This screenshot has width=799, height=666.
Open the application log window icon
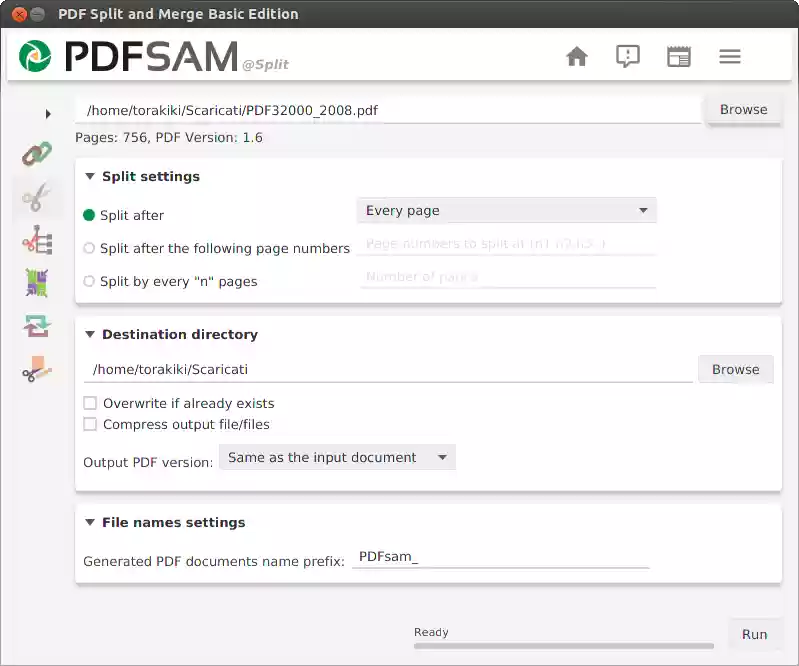pos(679,56)
